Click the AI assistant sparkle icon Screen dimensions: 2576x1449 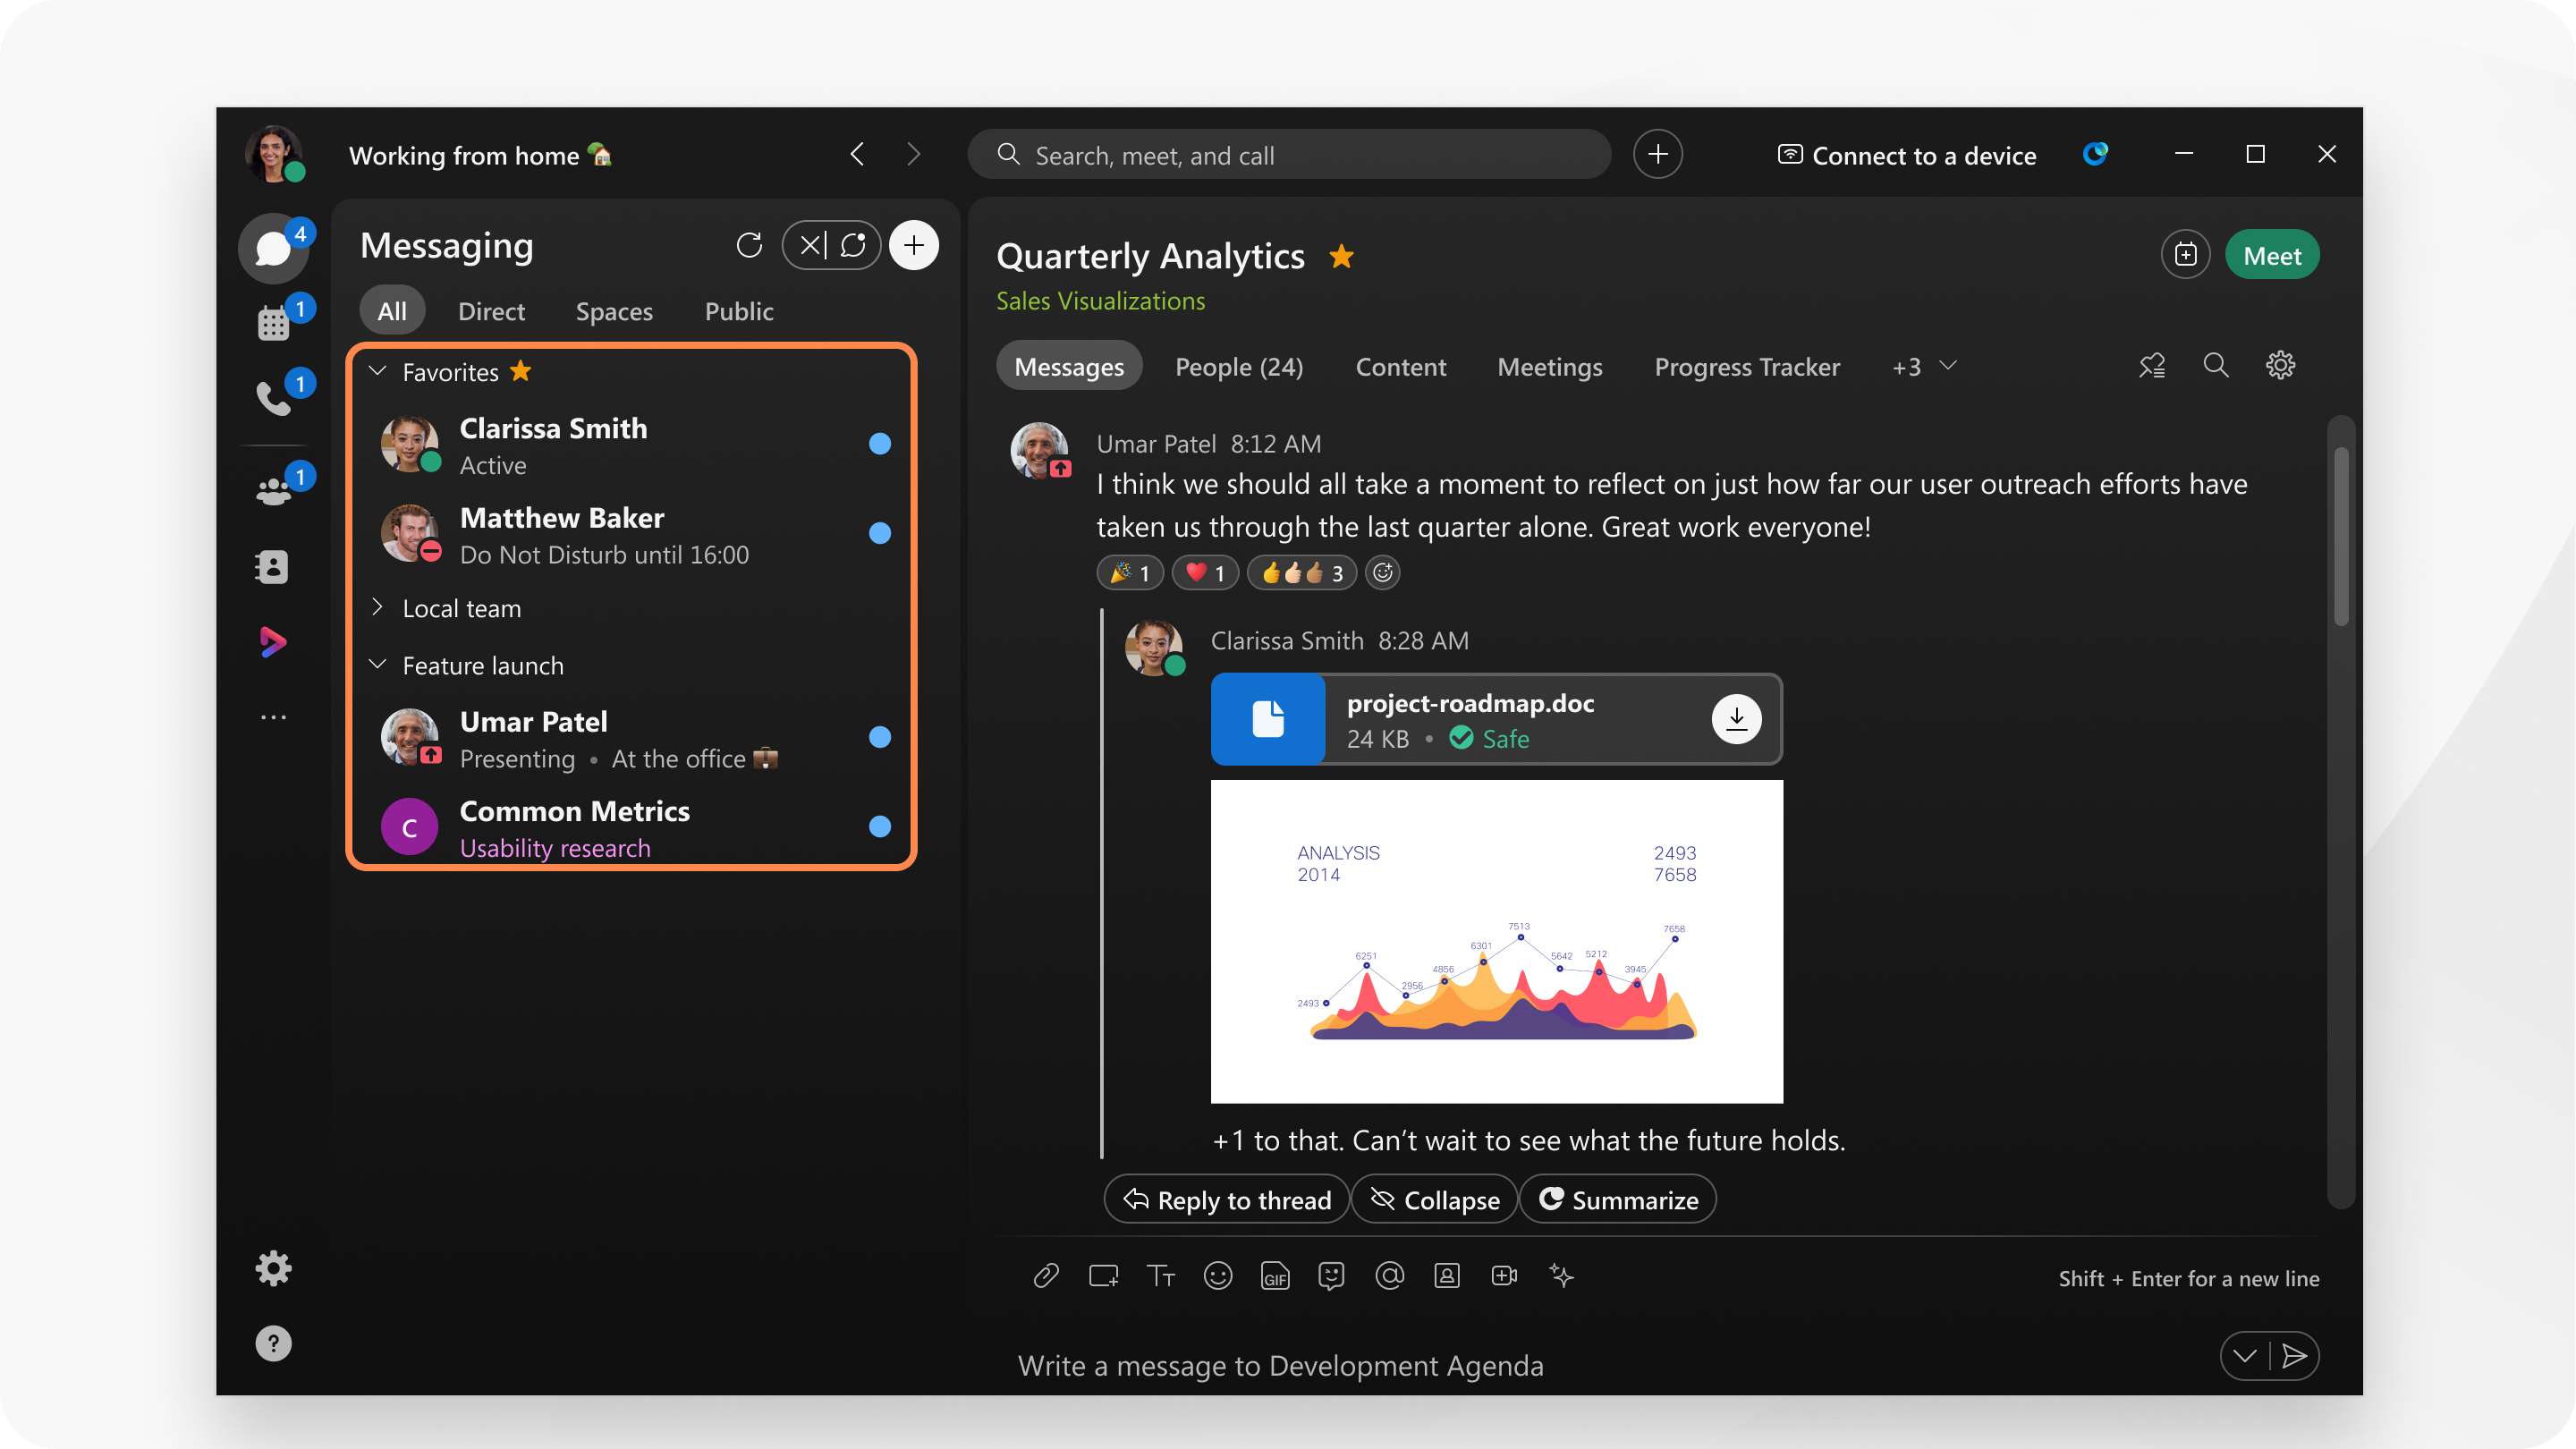[x=1559, y=1275]
